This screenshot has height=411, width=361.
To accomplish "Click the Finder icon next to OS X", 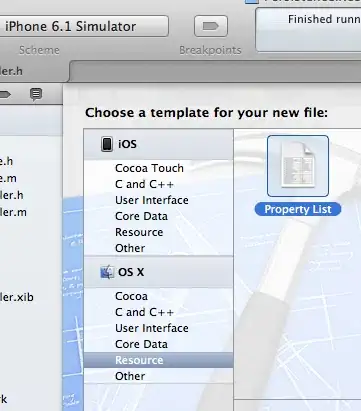I will click(107, 272).
